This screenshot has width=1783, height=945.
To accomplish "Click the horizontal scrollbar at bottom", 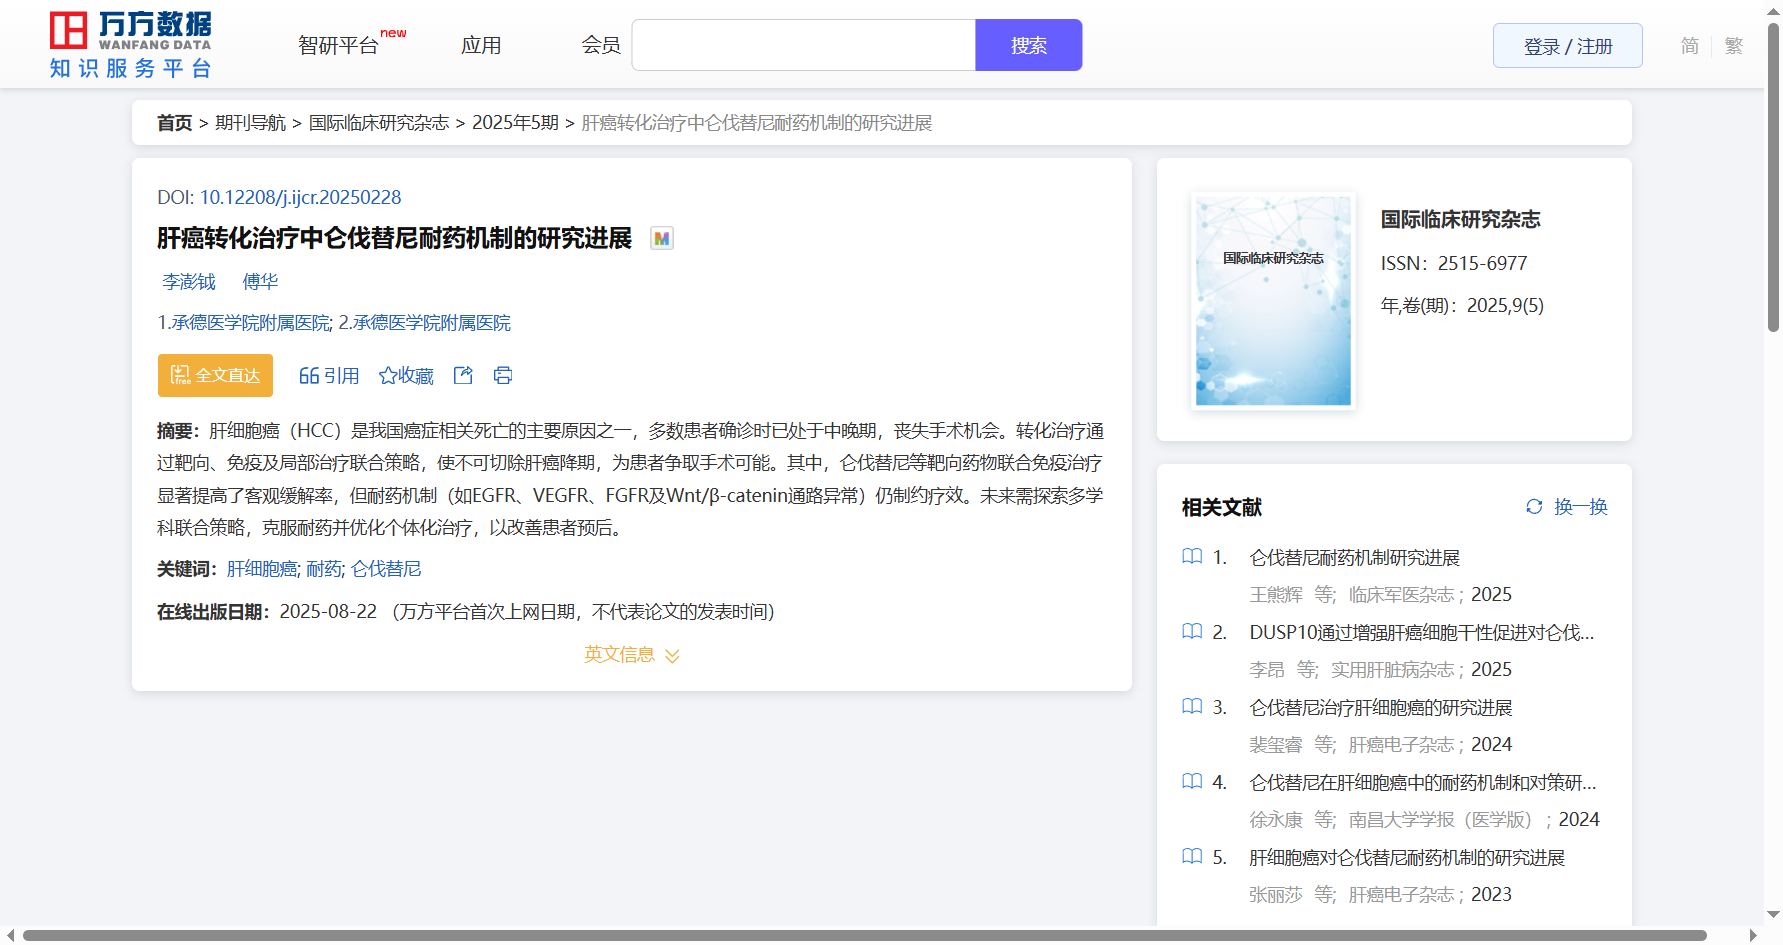I will click(x=864, y=936).
